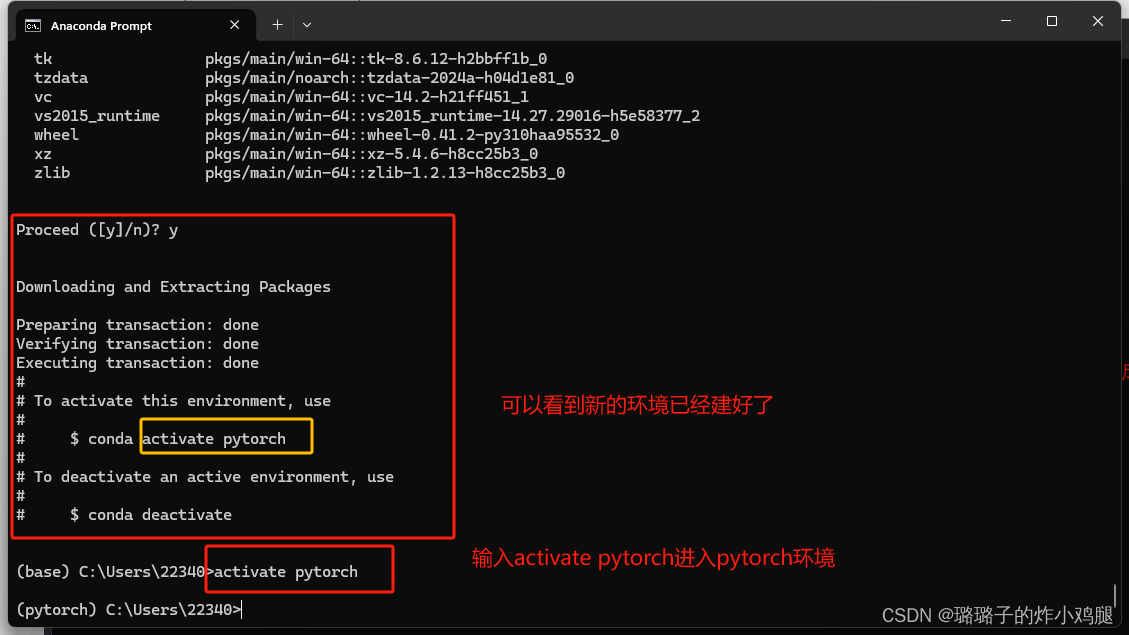Click the vs2015_runtime-14.27.29016 package path

(452, 116)
